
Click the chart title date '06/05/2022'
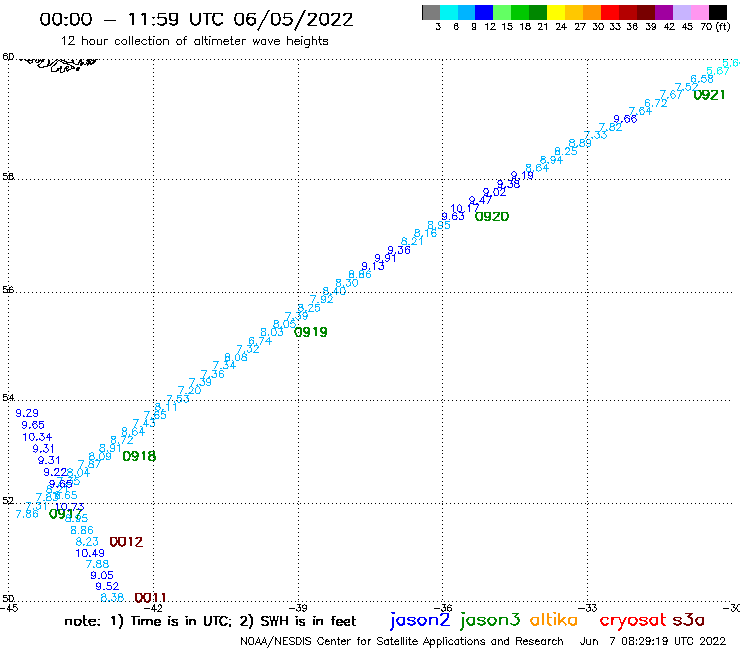pos(293,19)
